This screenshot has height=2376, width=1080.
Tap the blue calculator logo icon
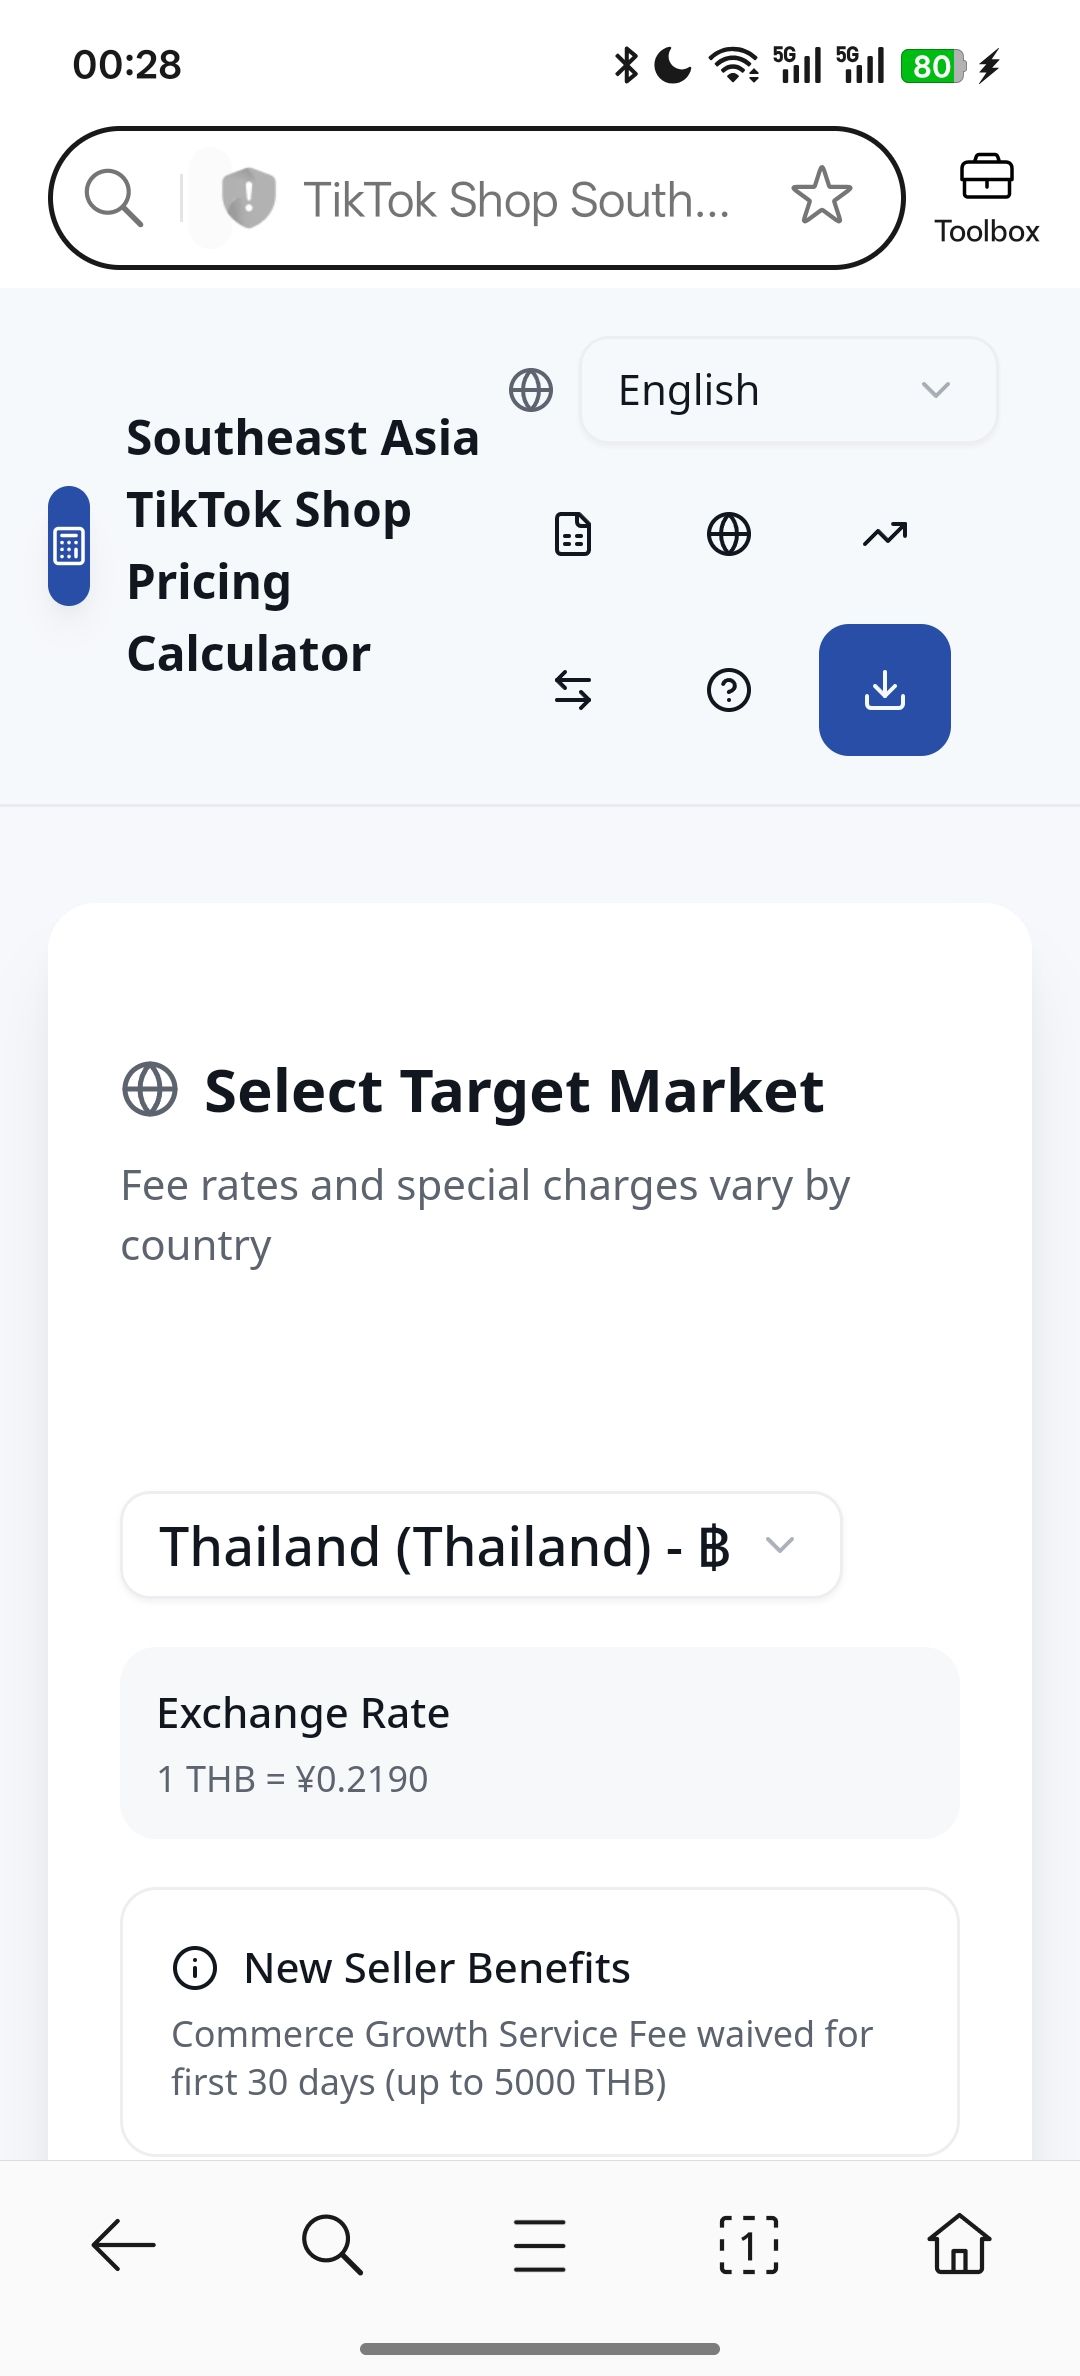(x=69, y=546)
